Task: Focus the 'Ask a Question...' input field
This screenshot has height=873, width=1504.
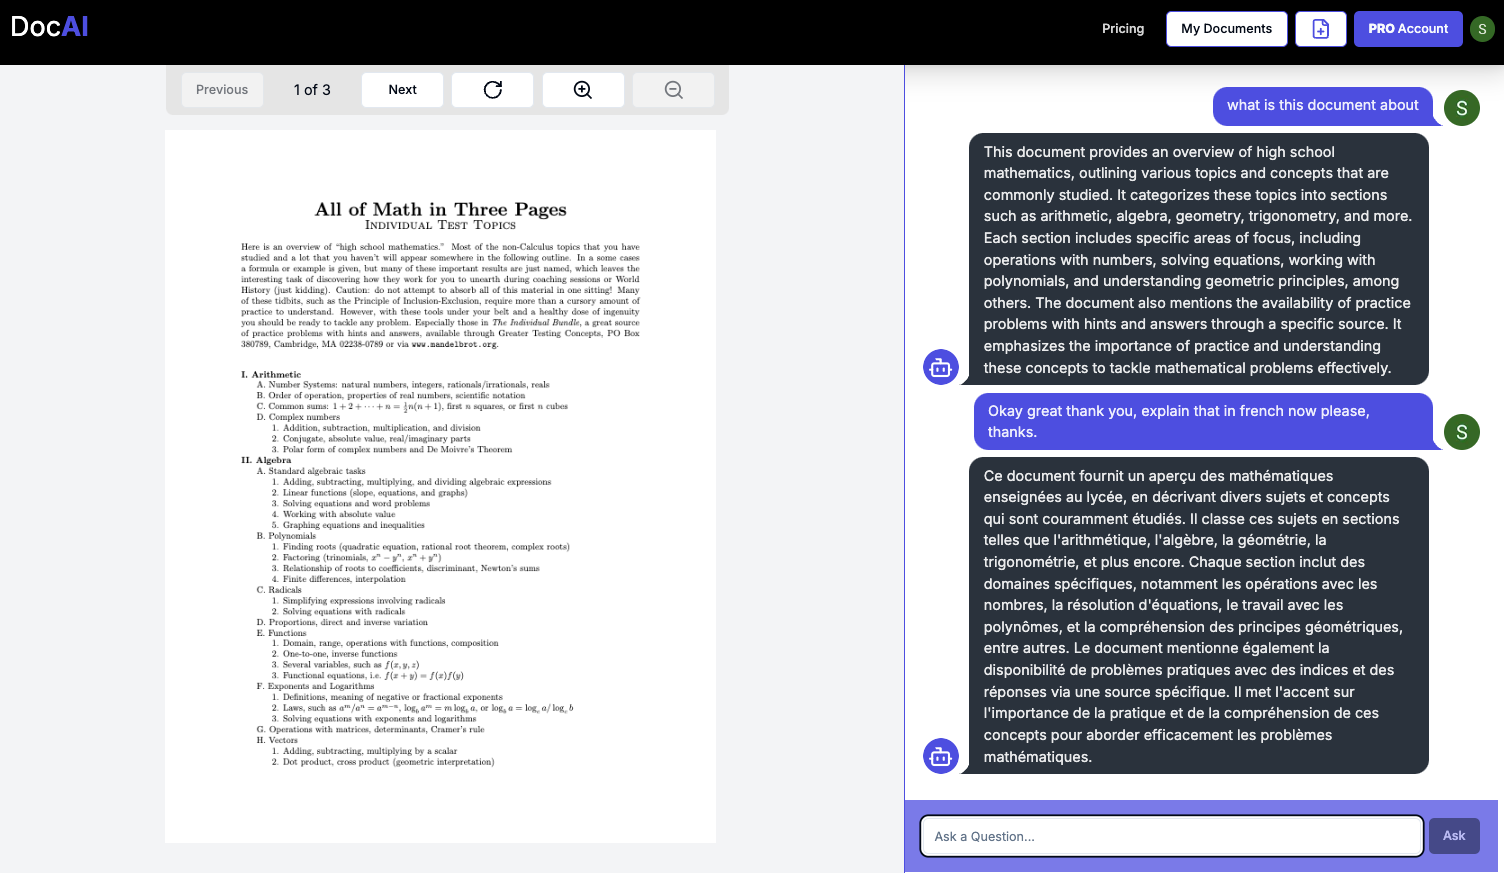Action: (x=1171, y=836)
